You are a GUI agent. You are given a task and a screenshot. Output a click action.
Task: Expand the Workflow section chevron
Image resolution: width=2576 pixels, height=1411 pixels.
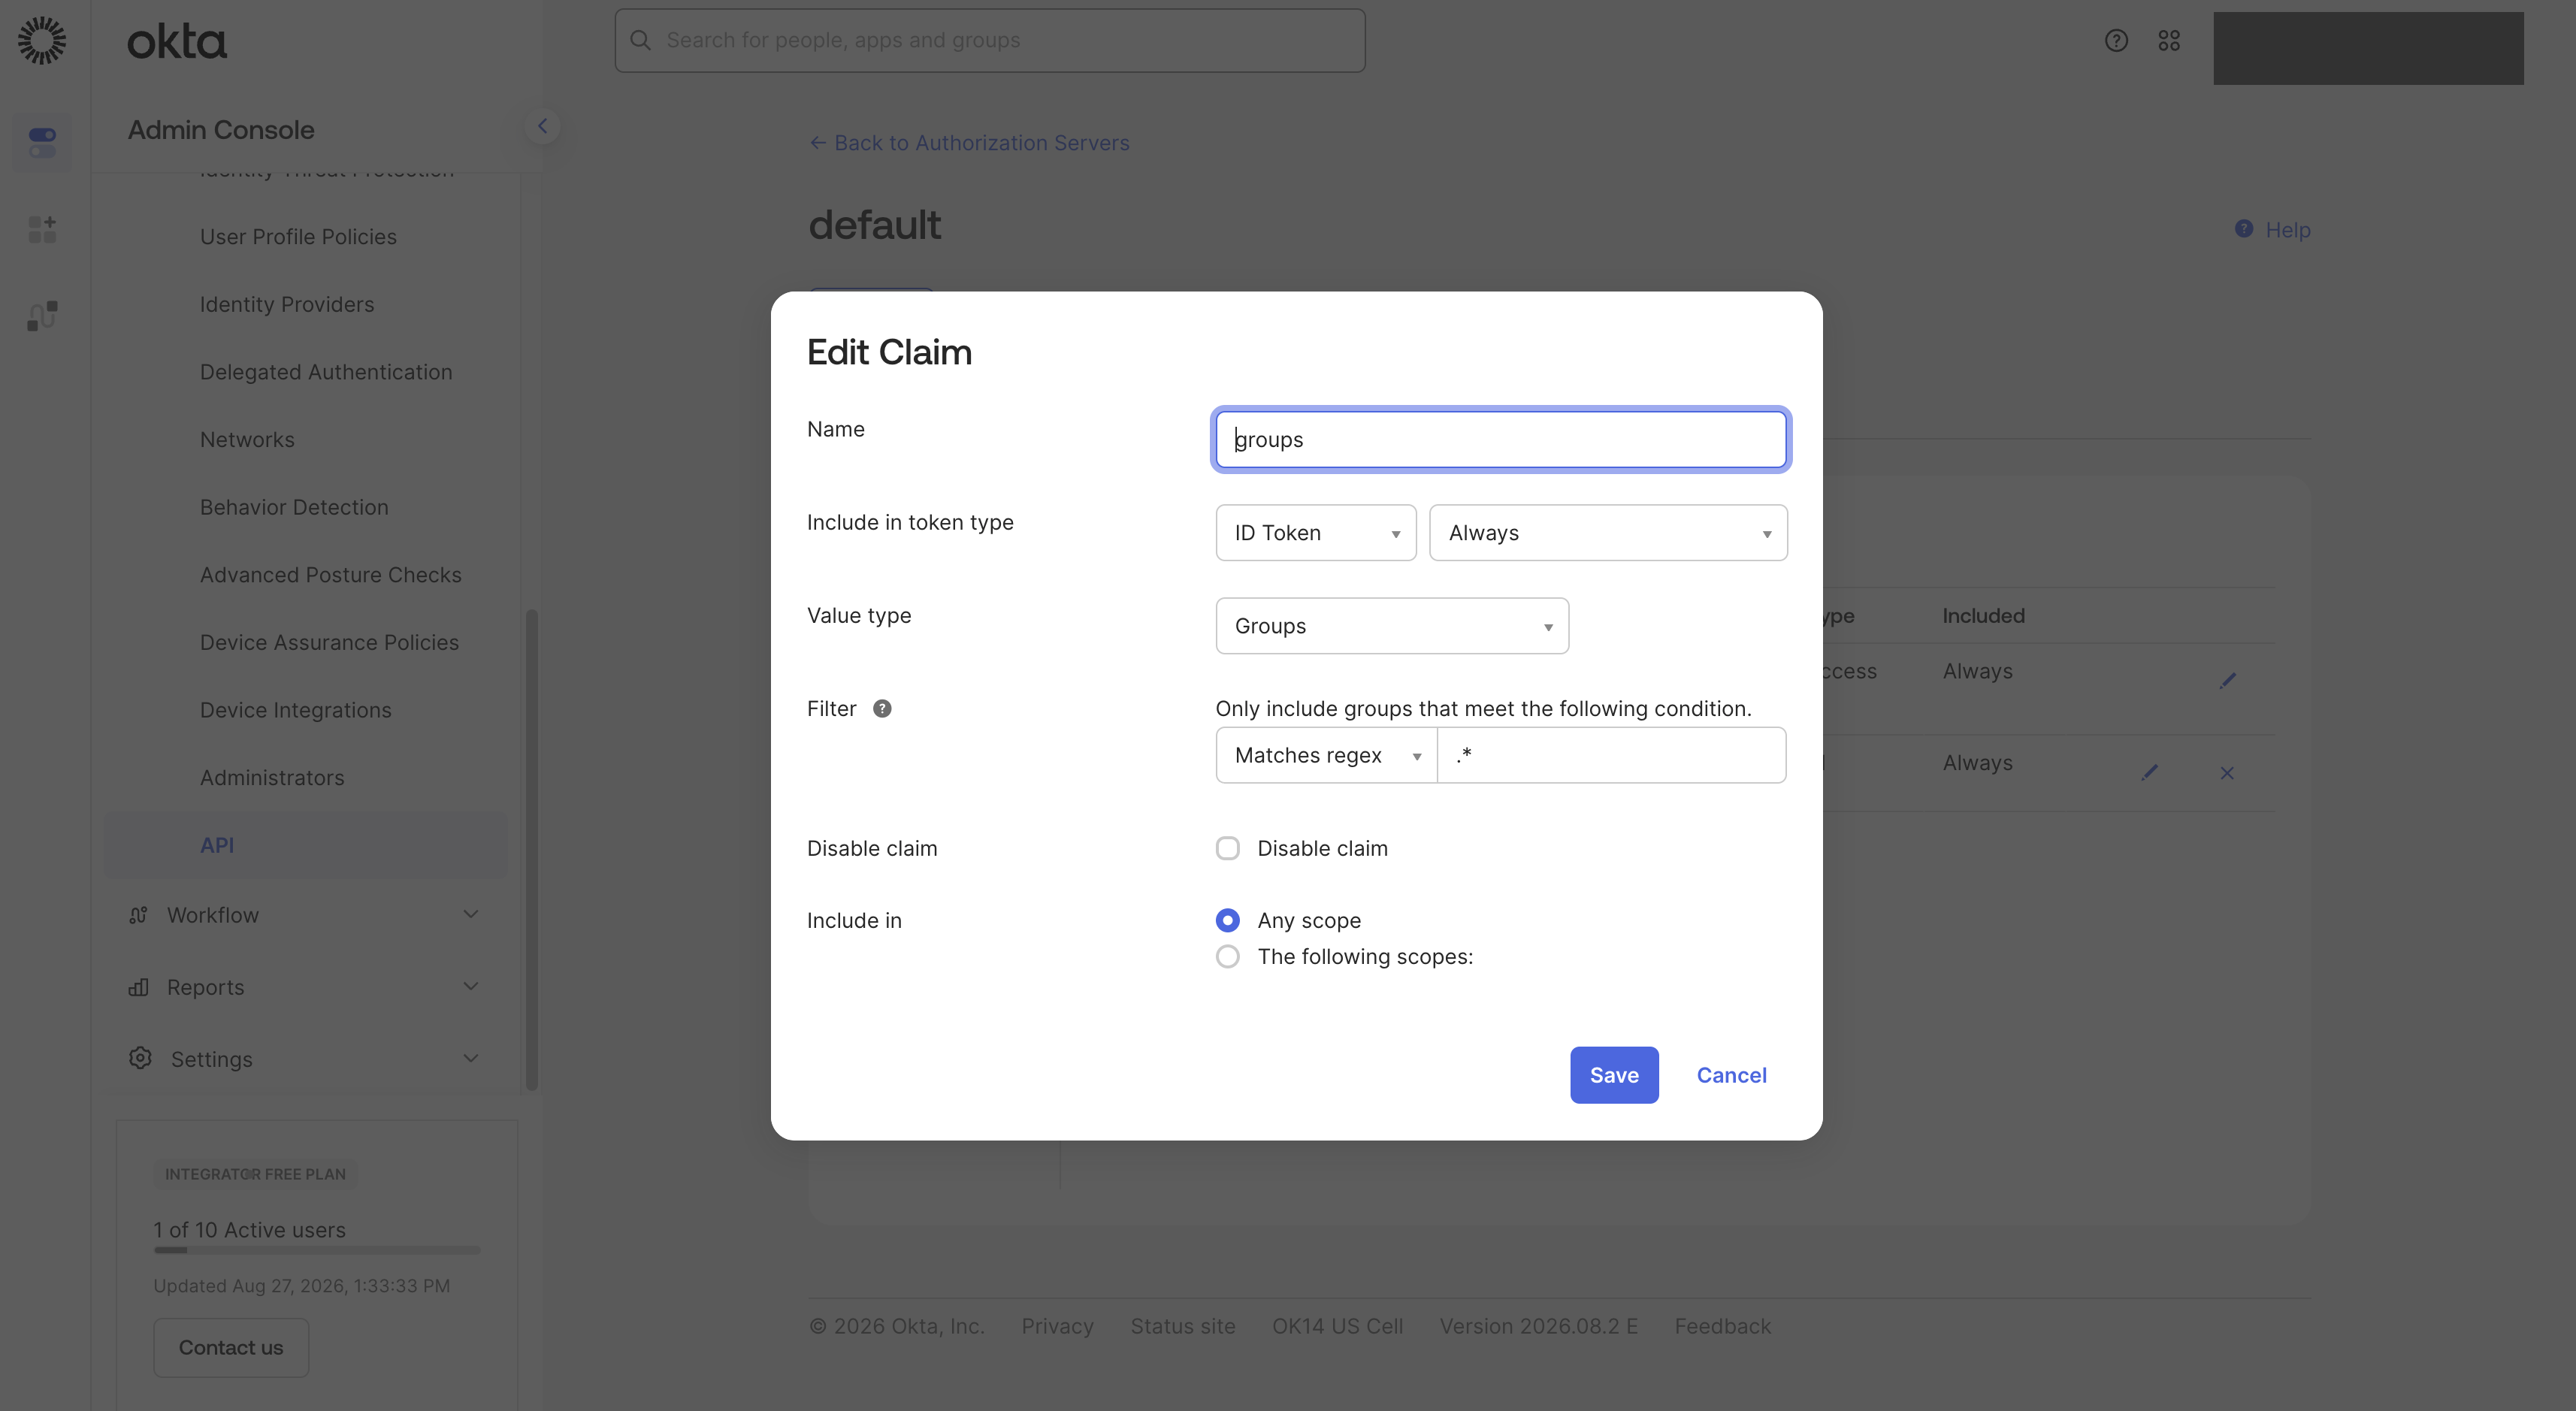[470, 914]
